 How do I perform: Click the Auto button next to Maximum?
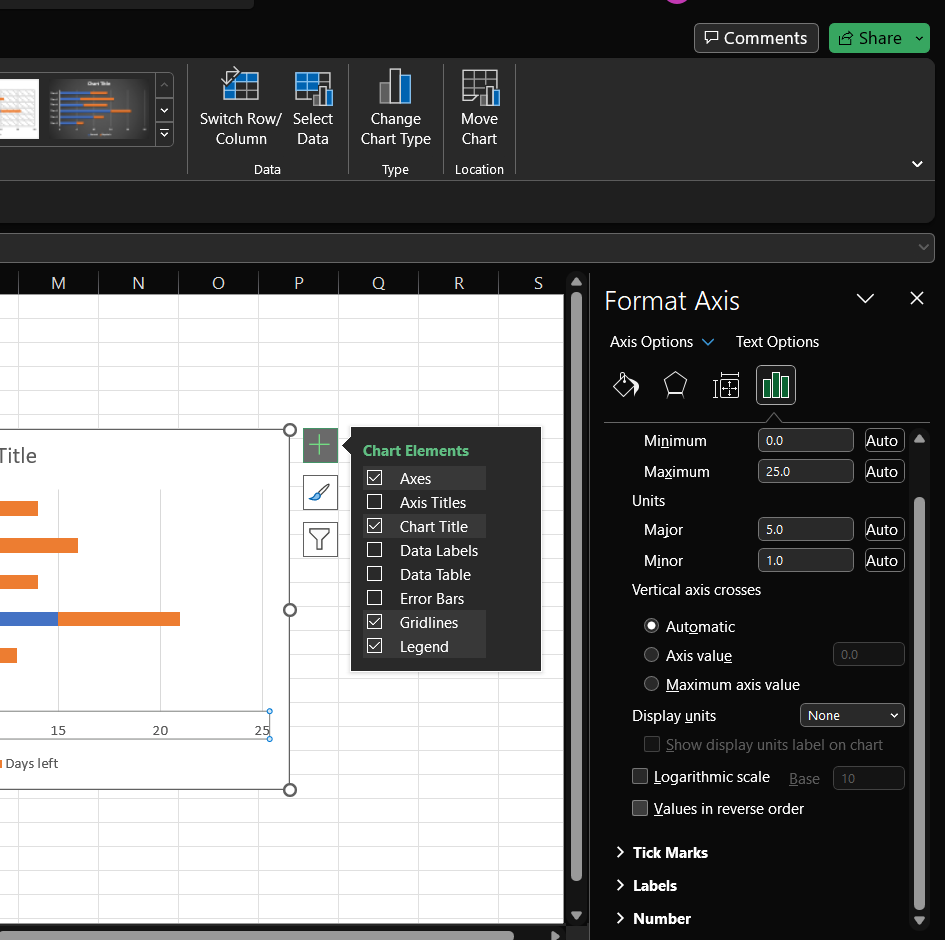pyautogui.click(x=884, y=471)
